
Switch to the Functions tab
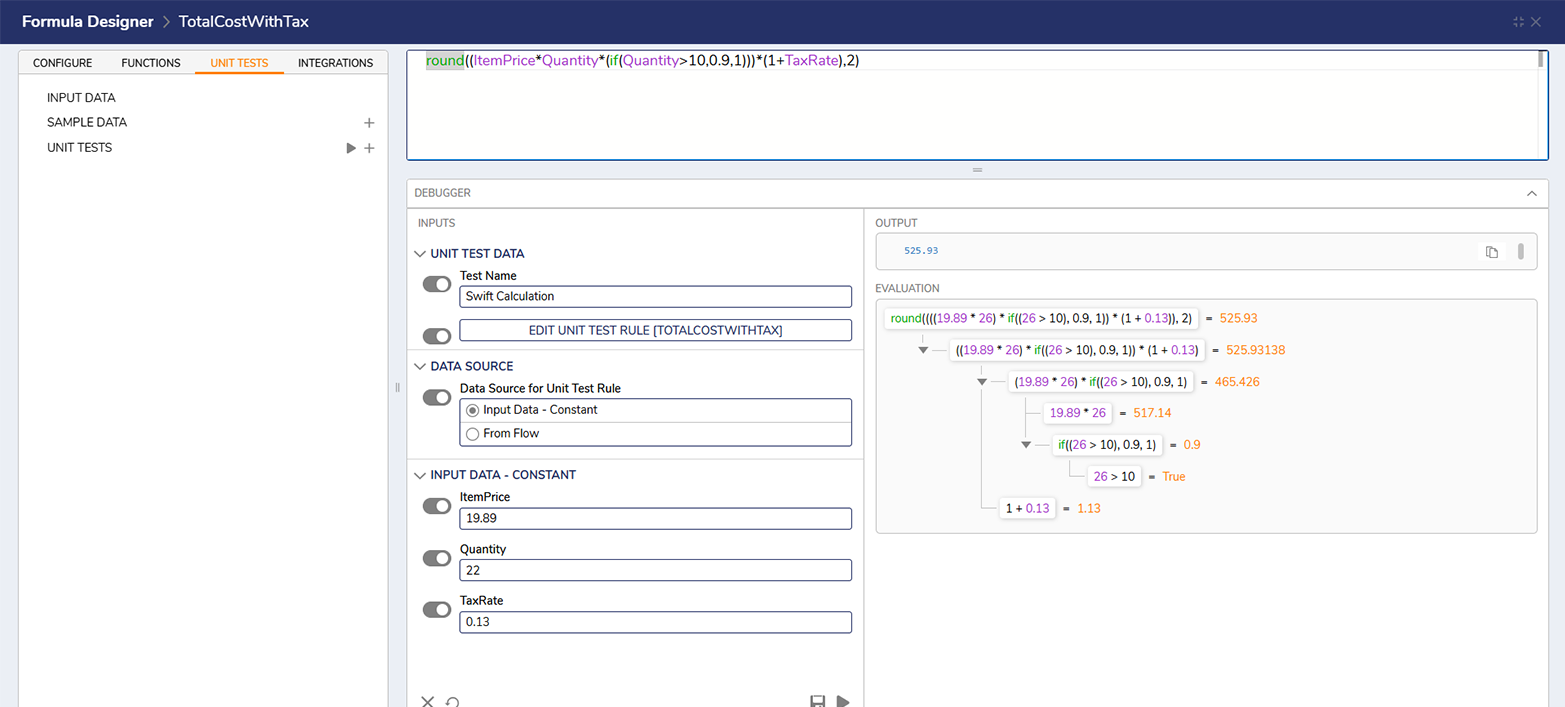[x=151, y=63]
